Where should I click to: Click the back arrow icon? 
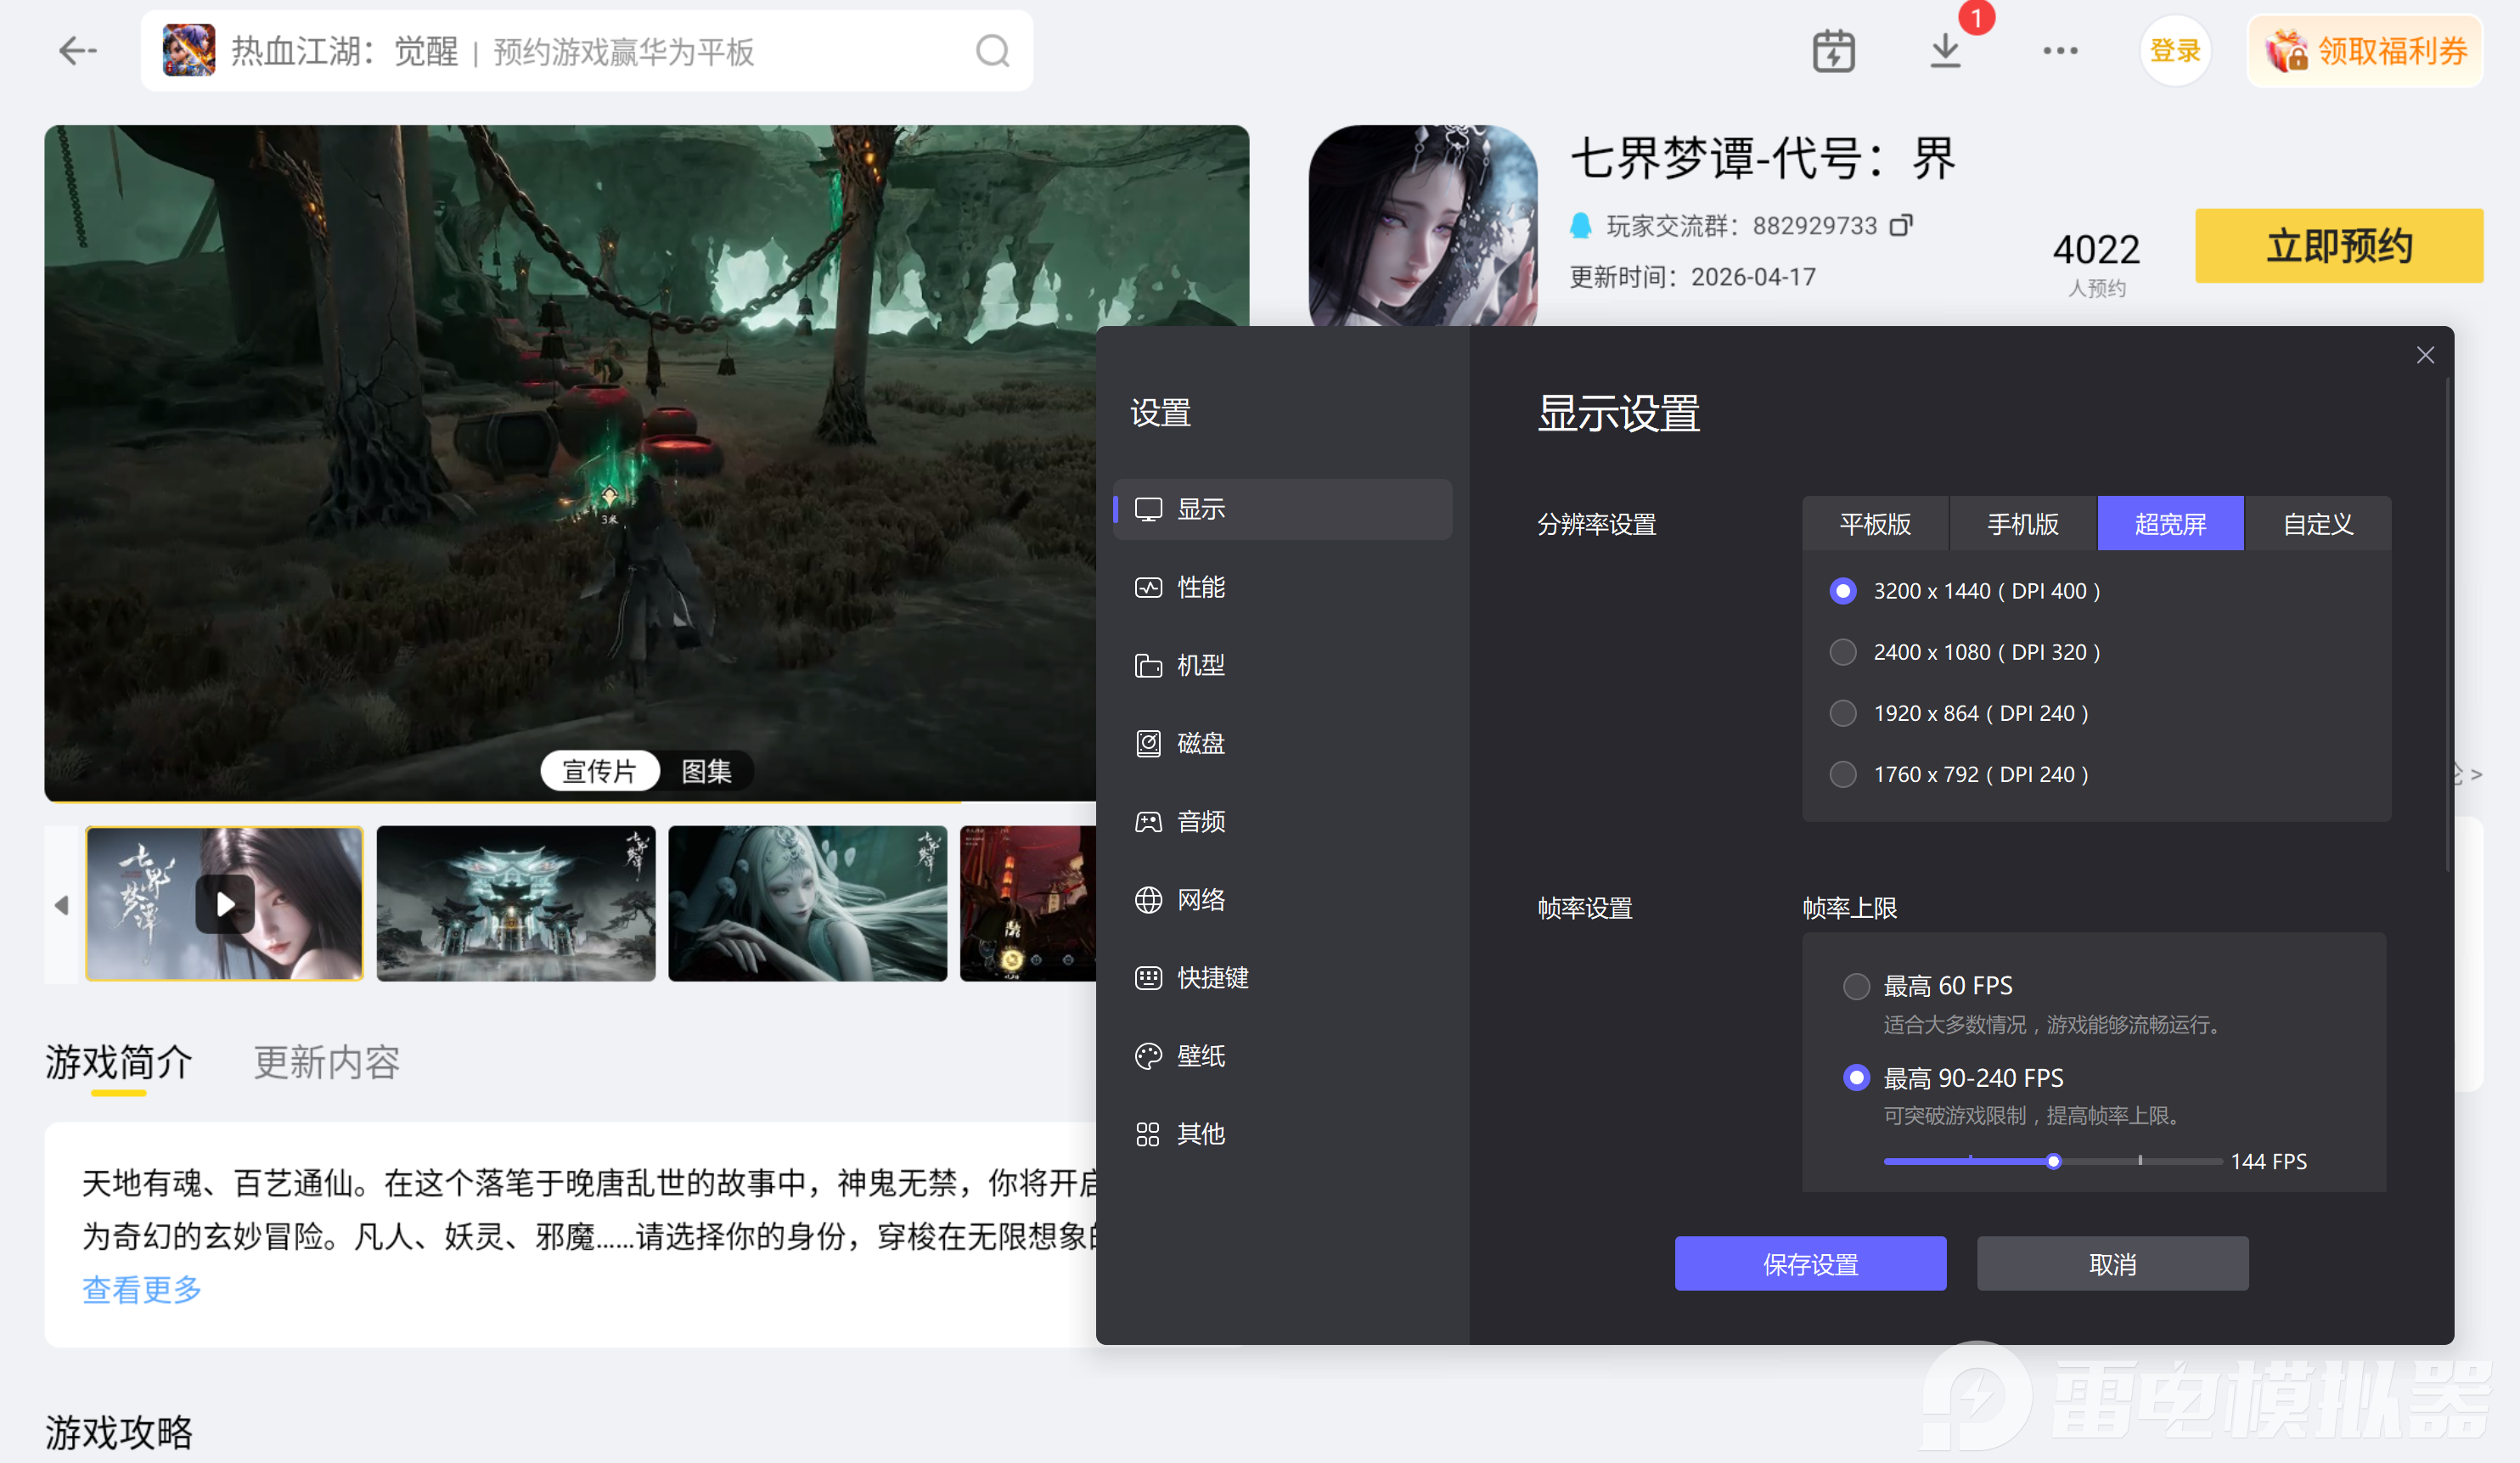pos(77,51)
